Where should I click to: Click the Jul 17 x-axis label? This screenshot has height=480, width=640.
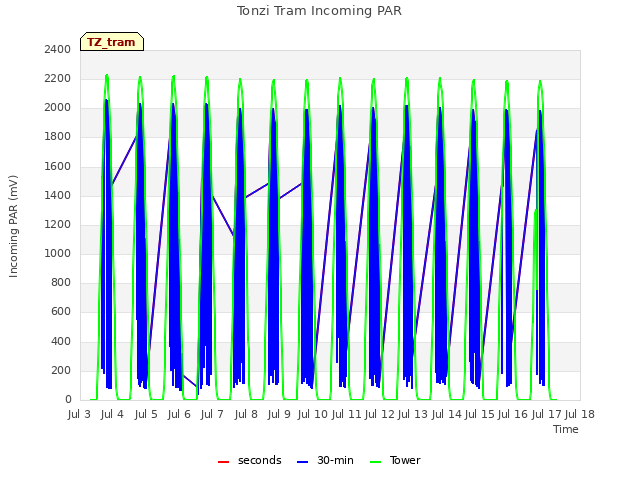coord(546,414)
